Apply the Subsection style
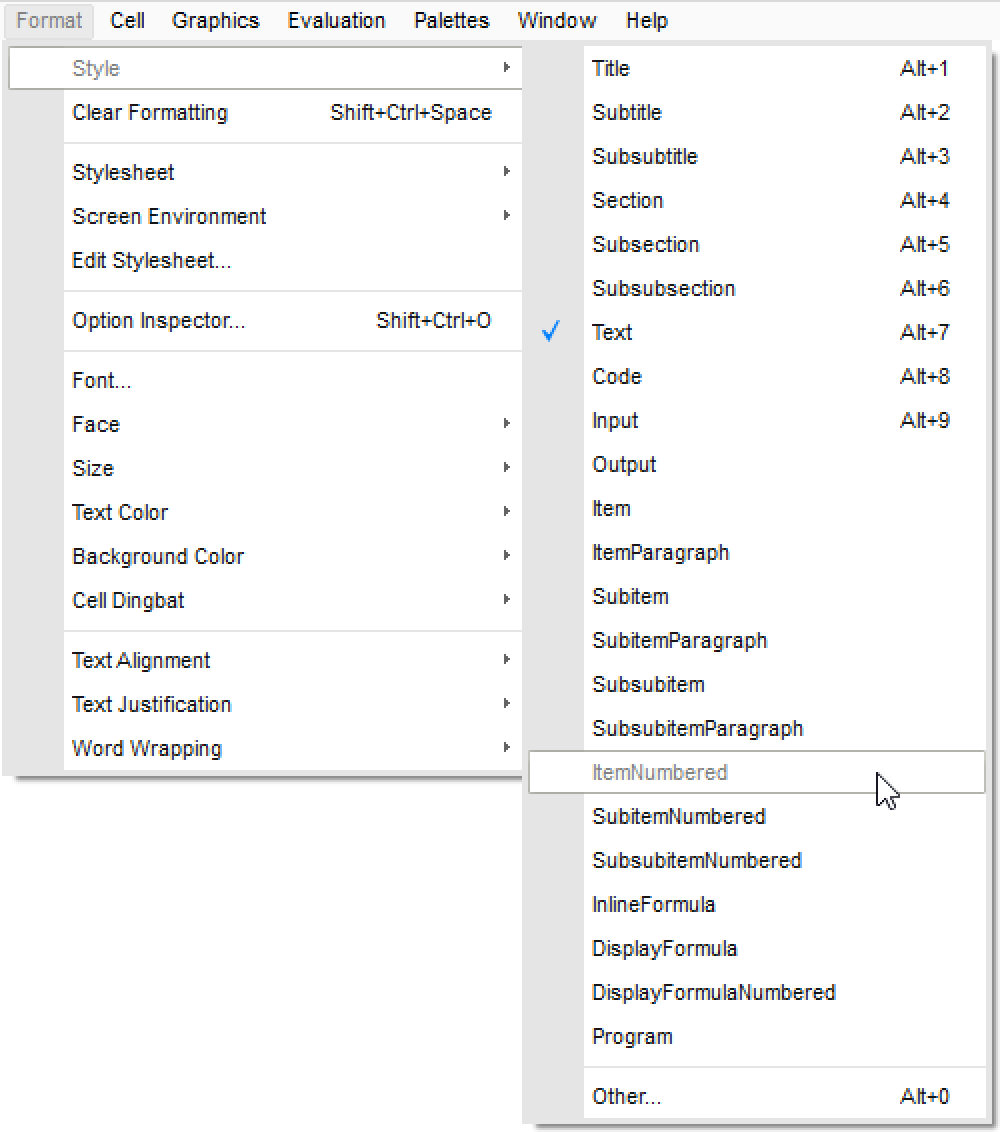1000x1132 pixels. 645,245
